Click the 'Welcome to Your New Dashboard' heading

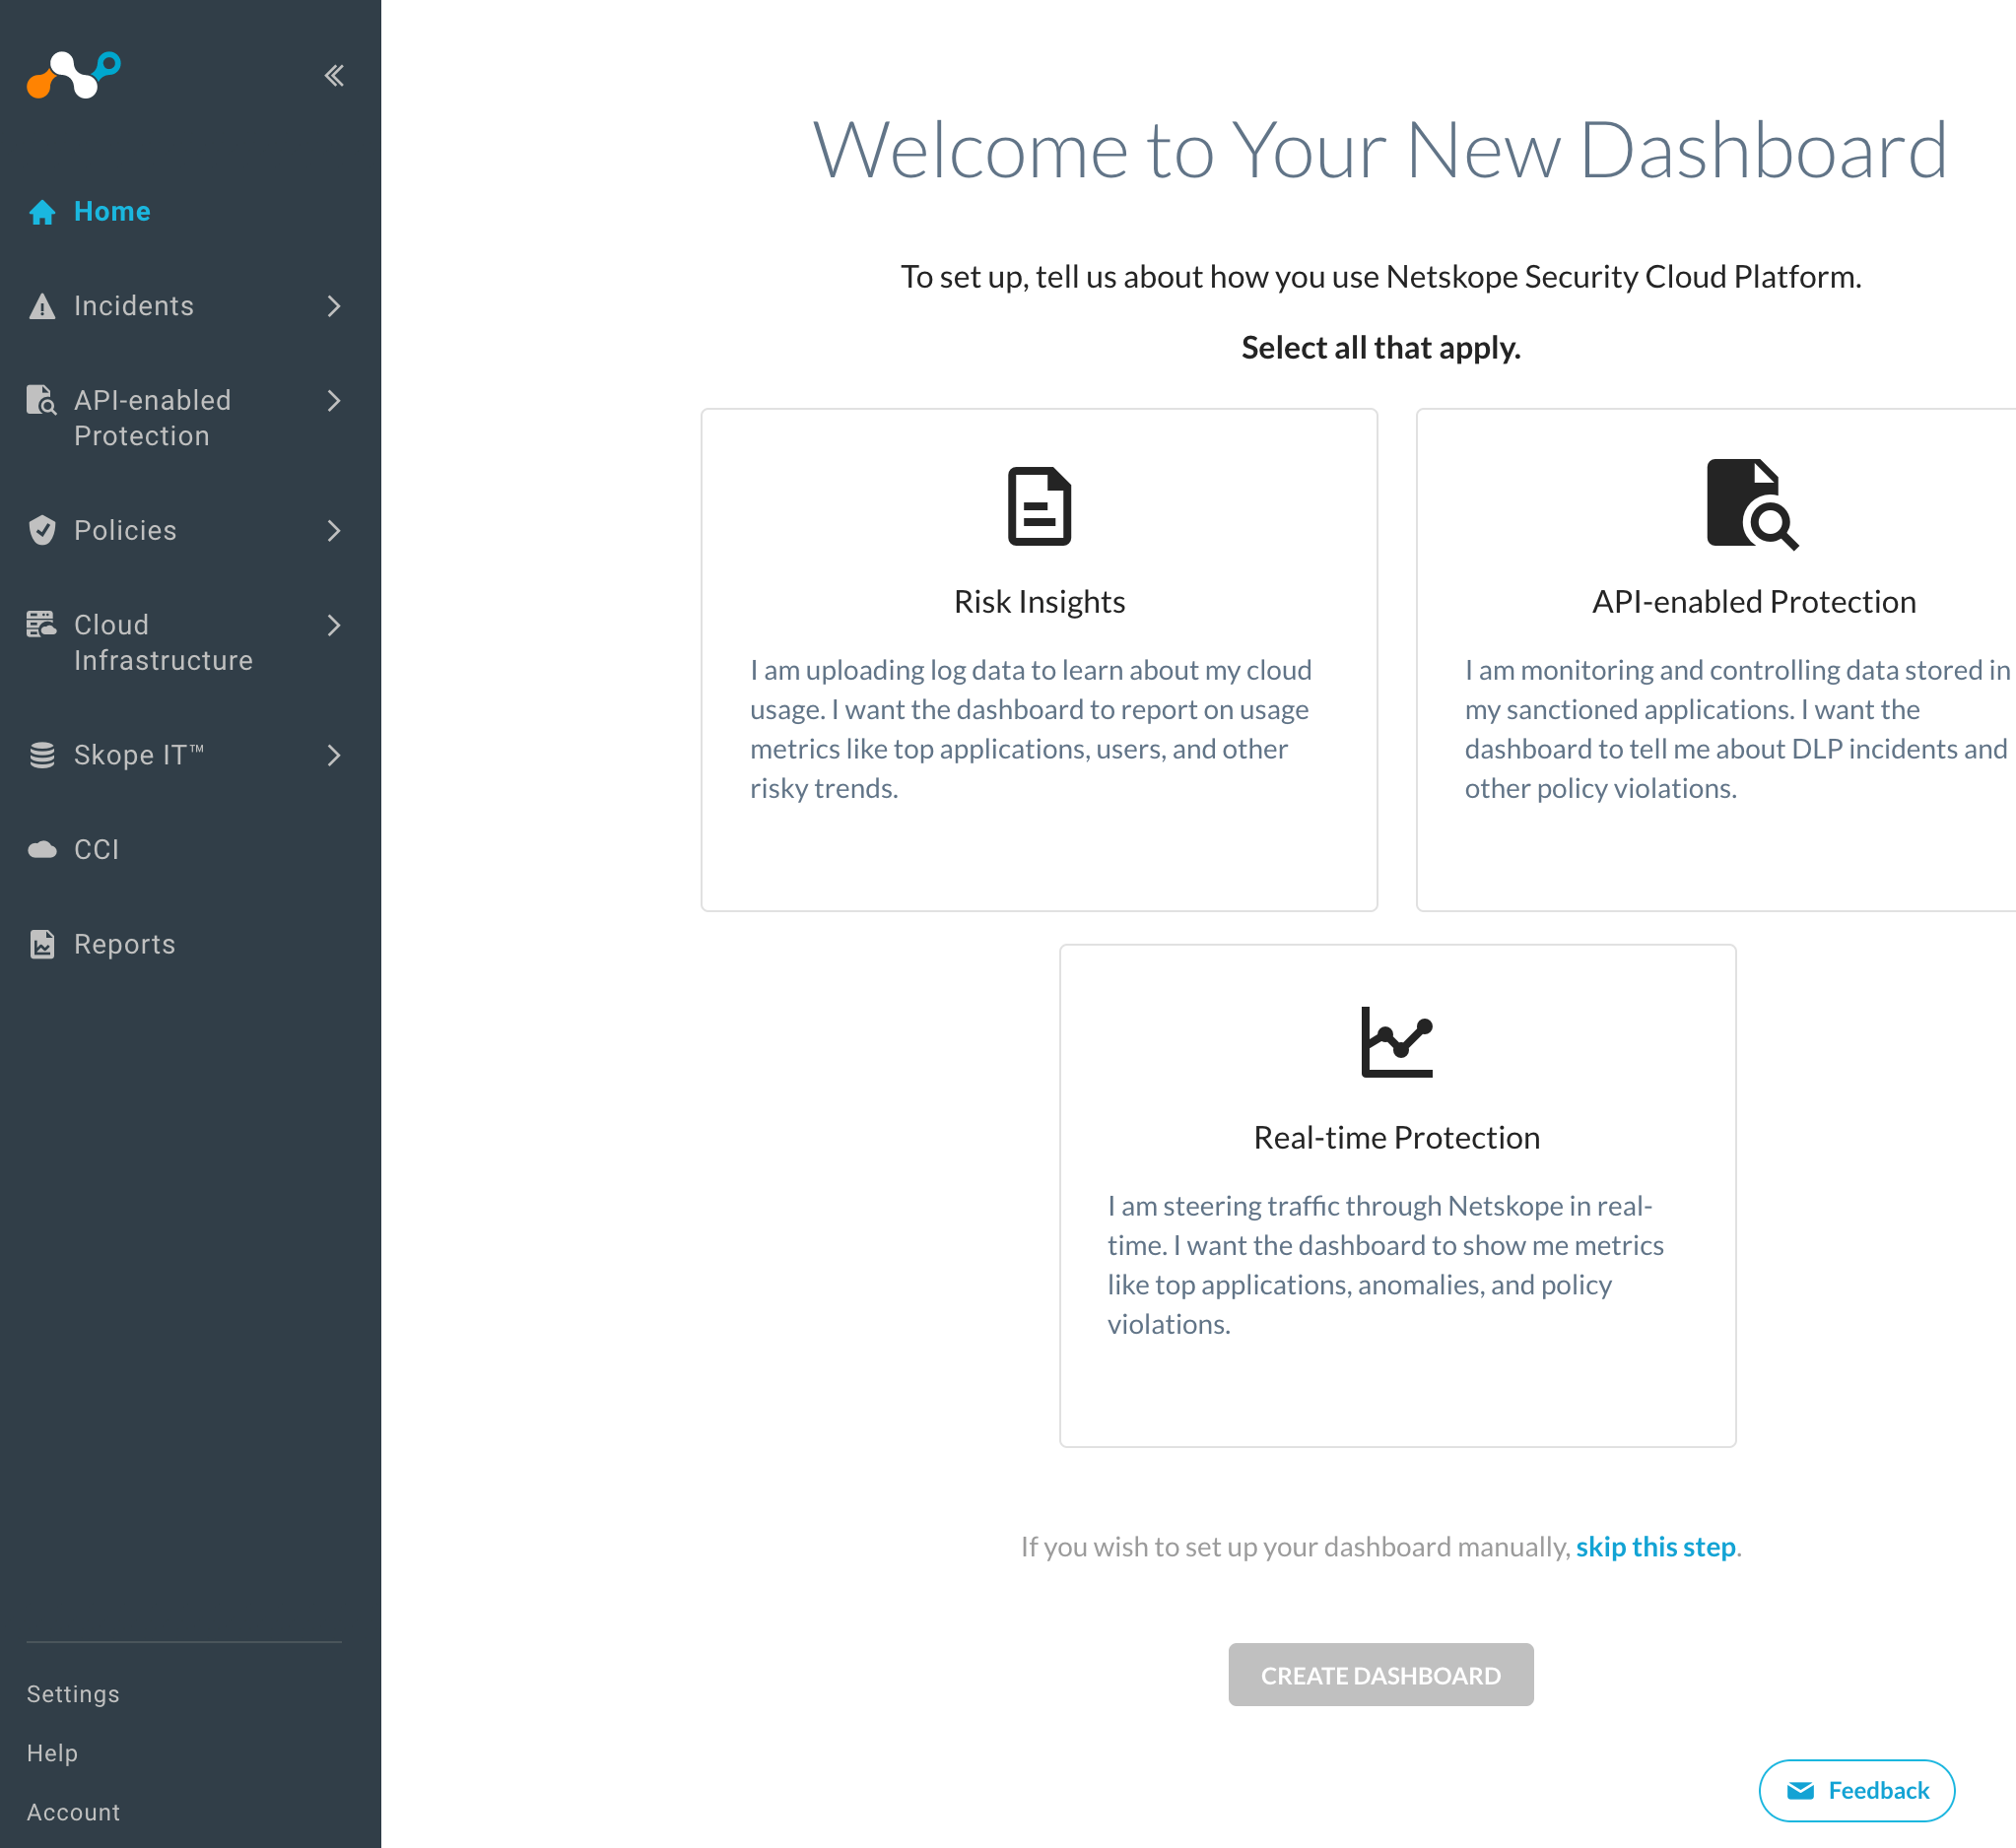(x=1380, y=150)
